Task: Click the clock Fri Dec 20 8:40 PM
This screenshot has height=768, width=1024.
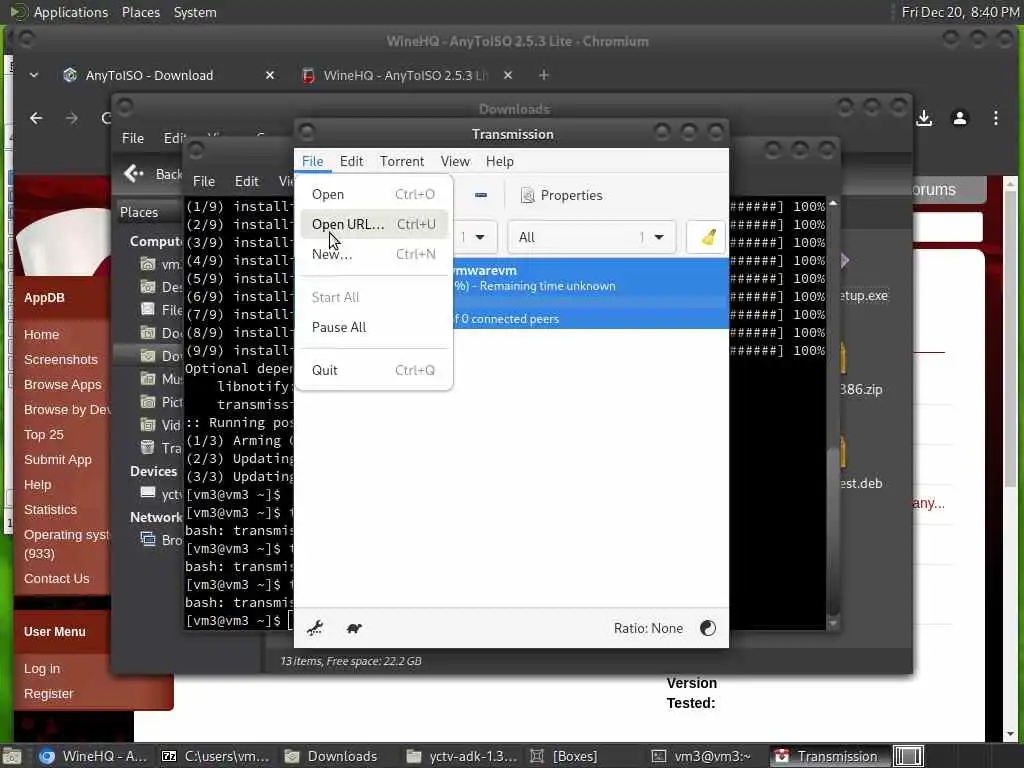Action: tap(960, 12)
